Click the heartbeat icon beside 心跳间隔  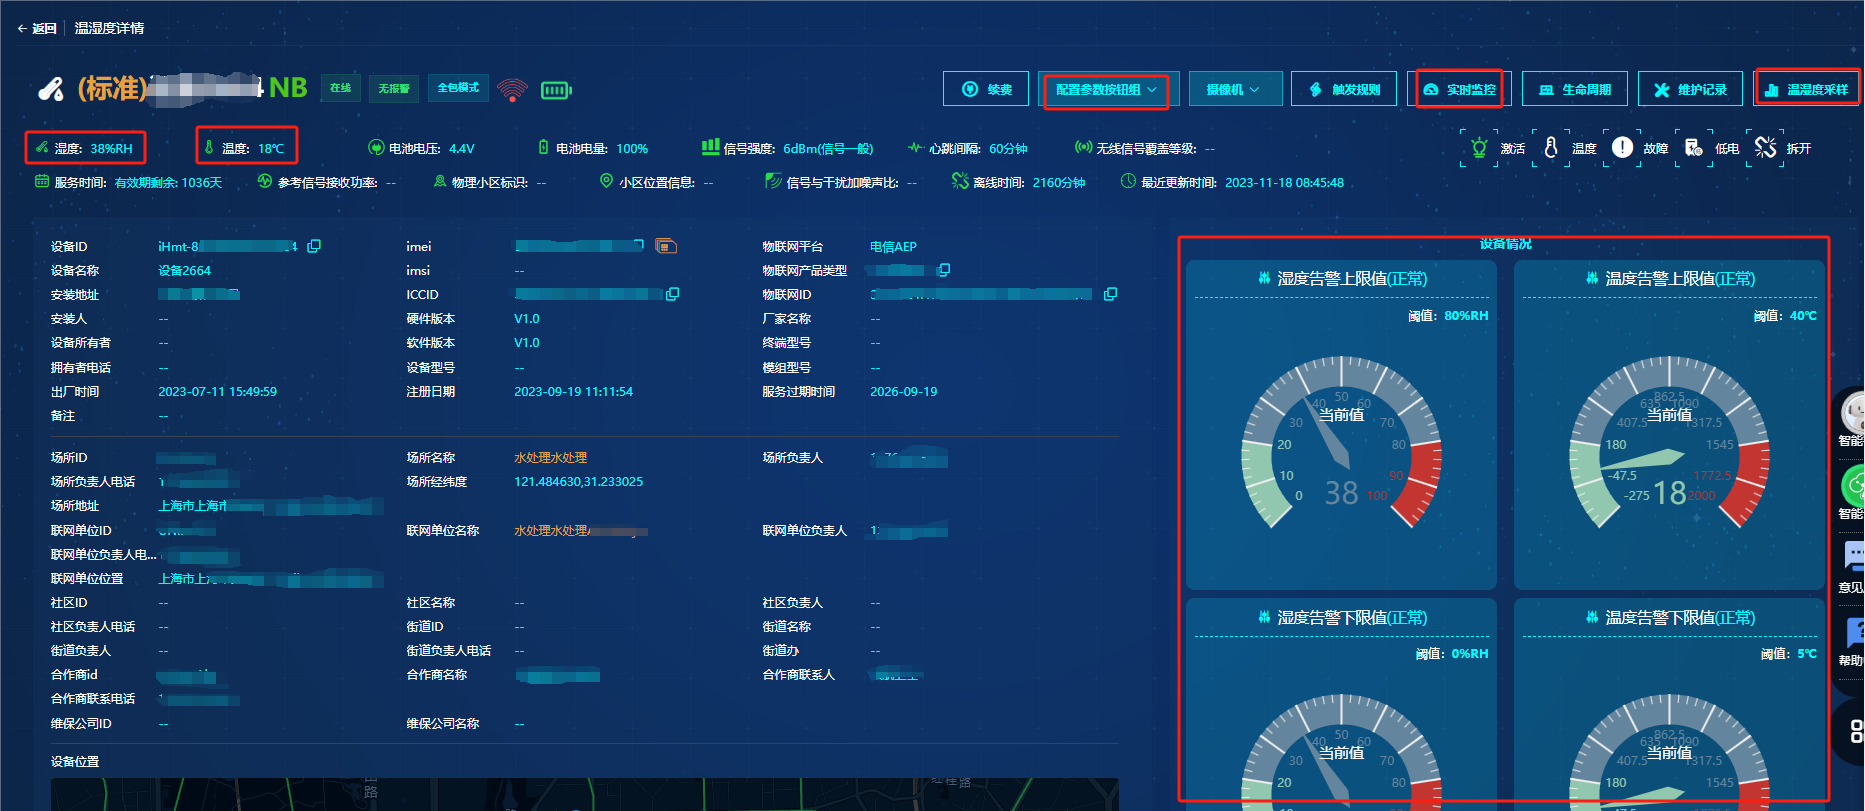pyautogui.click(x=915, y=148)
